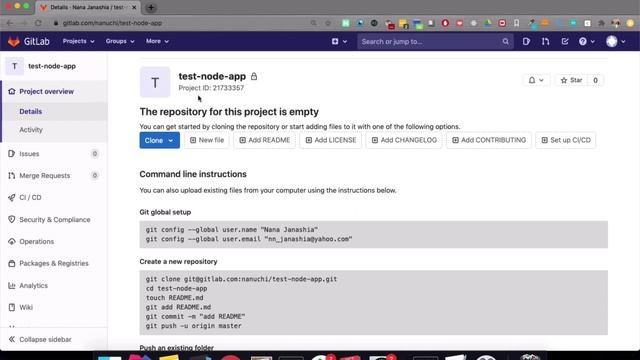Click the private lock icon next to project name

coord(254,76)
